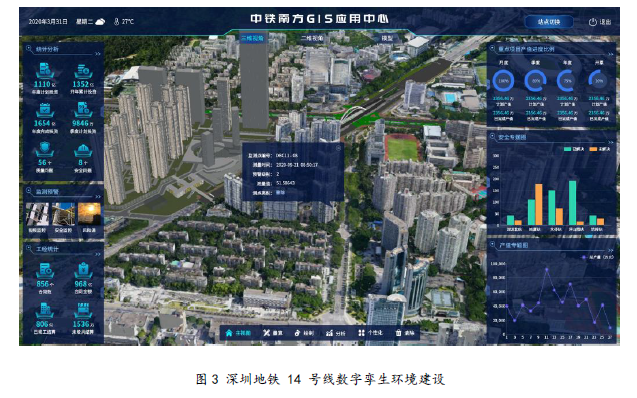Expand the 统计分析 panel double-arrow
Image resolution: width=637 pixels, height=398 pixels.
[x=98, y=54]
